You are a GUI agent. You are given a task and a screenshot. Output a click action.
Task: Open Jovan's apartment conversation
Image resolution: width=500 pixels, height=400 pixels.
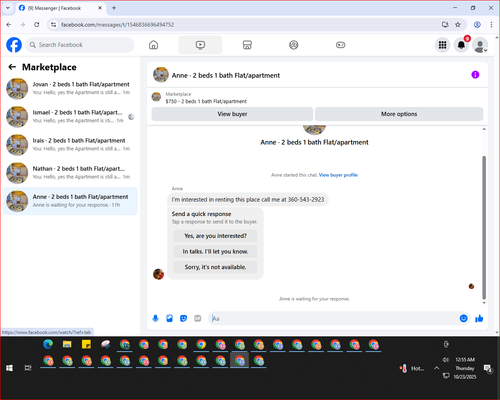pyautogui.click(x=70, y=89)
